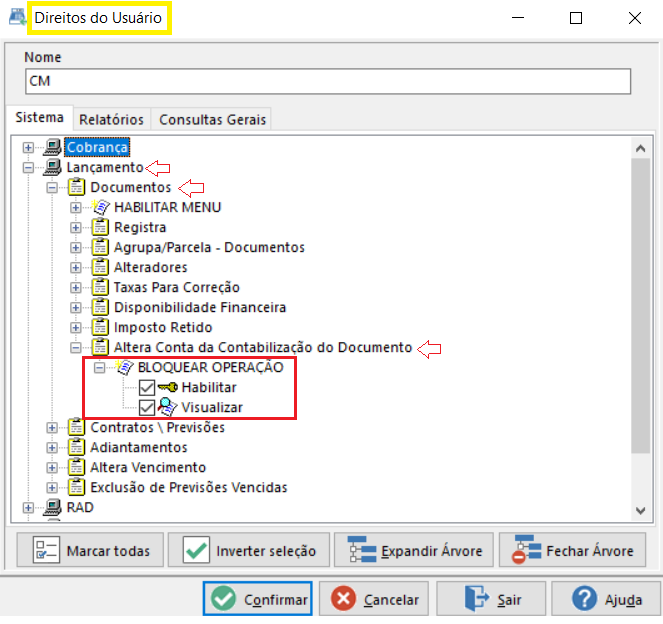
Task: Select the Alteradores tree label
Action: click(151, 267)
